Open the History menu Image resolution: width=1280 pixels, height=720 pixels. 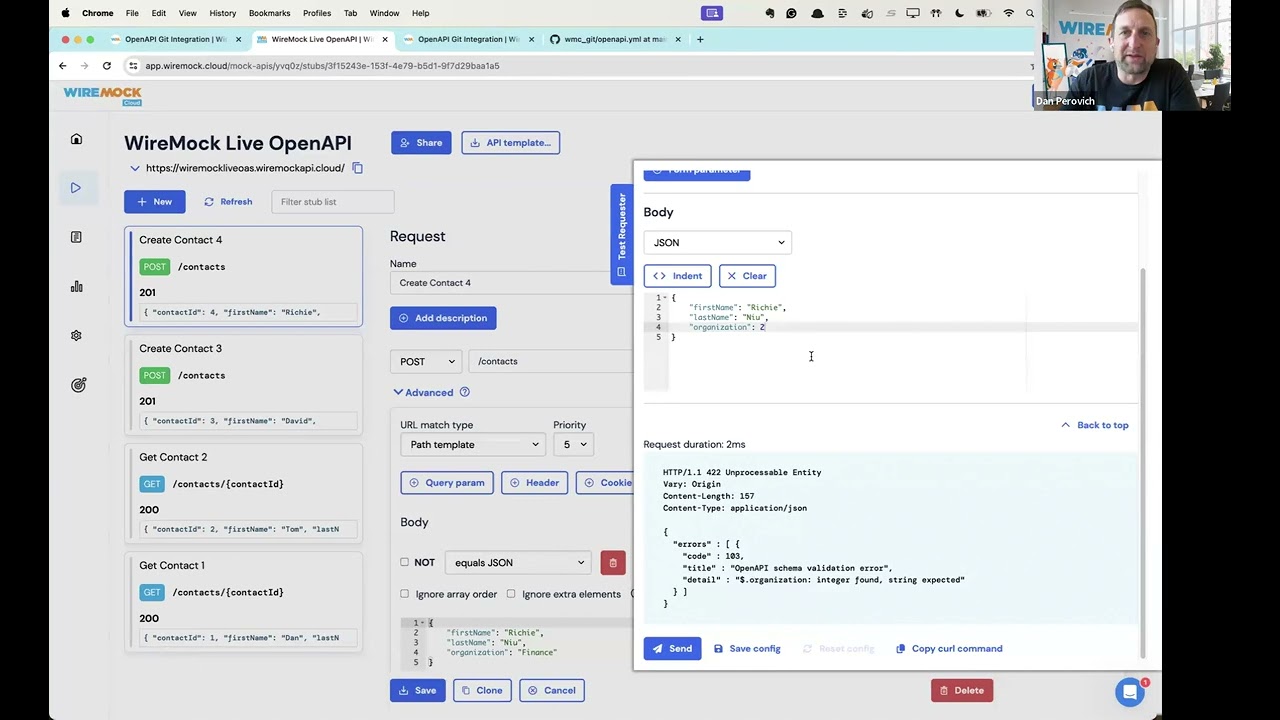tap(222, 13)
